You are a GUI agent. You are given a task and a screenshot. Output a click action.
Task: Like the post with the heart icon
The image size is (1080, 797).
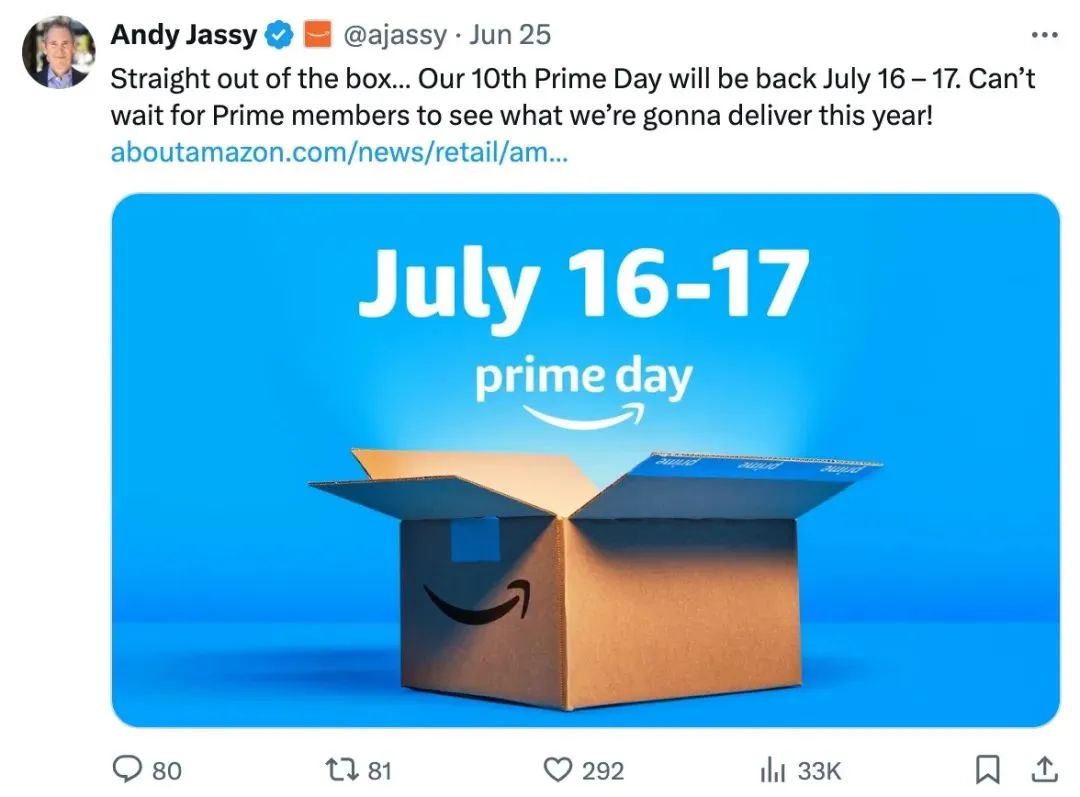(x=558, y=769)
